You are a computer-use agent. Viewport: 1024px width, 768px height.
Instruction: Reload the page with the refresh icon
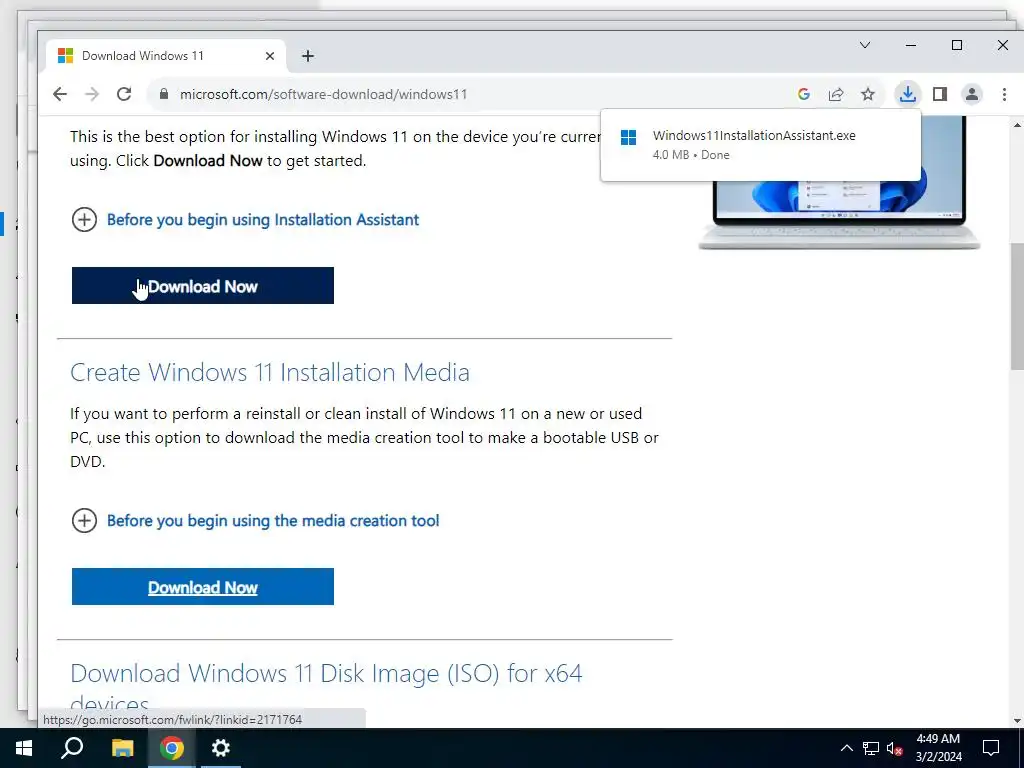pyautogui.click(x=124, y=94)
